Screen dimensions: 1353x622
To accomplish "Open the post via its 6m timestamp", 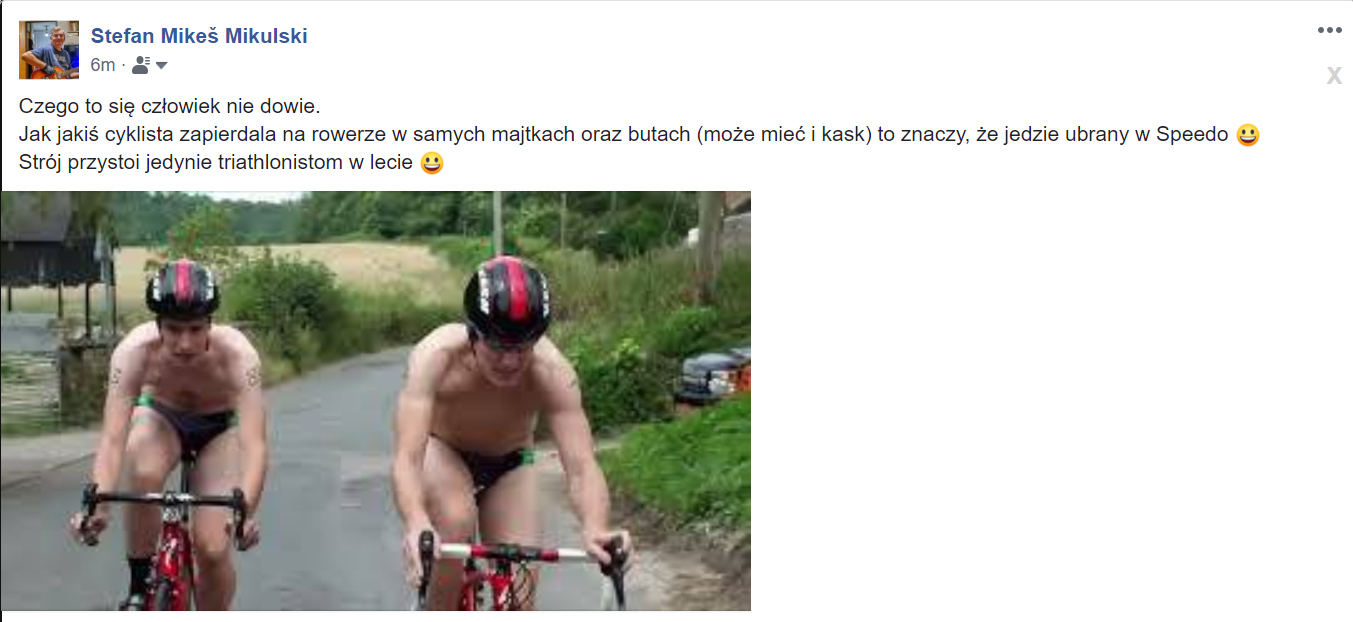I will pos(103,65).
